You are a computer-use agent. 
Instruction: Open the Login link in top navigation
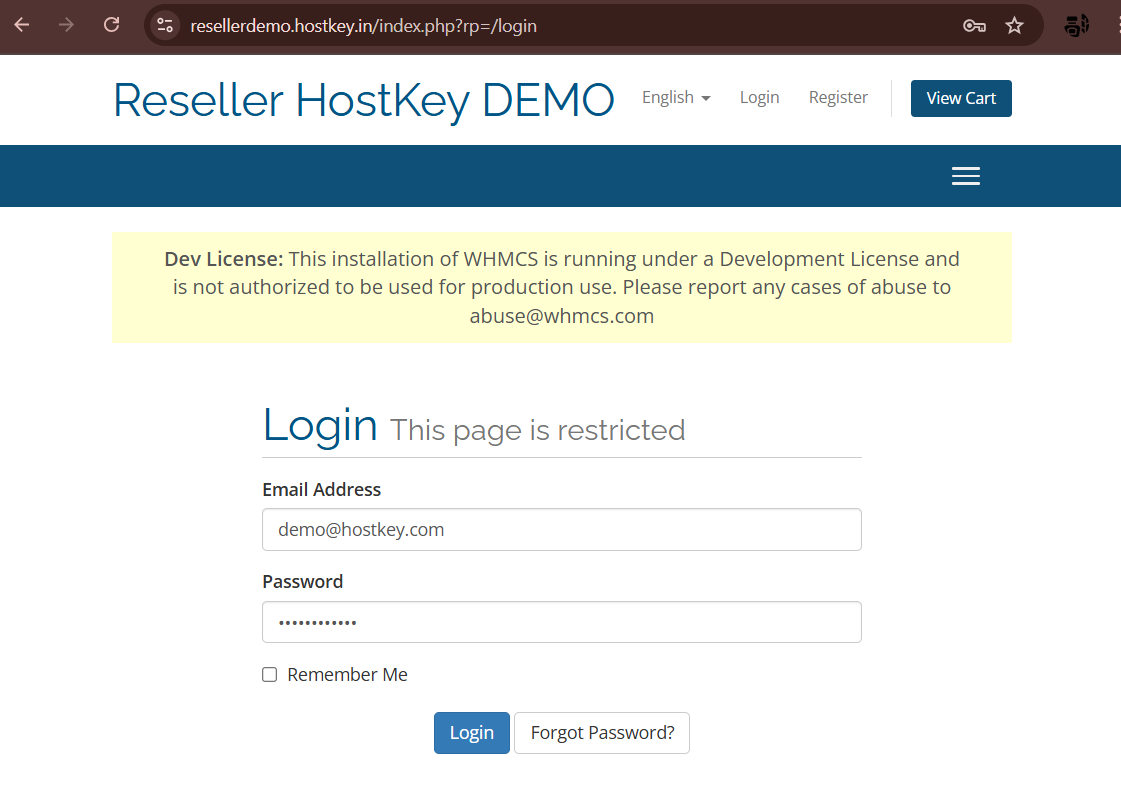click(x=759, y=98)
